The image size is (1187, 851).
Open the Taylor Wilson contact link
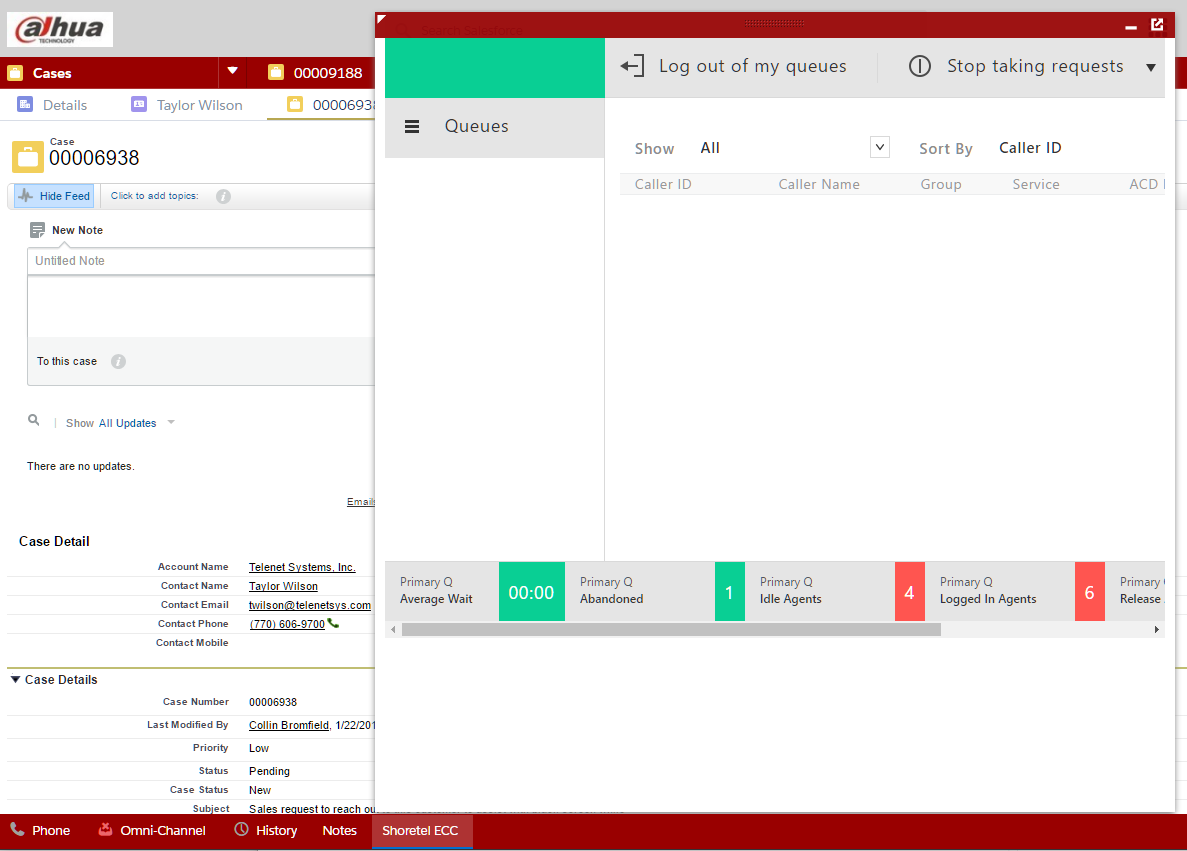coord(283,586)
